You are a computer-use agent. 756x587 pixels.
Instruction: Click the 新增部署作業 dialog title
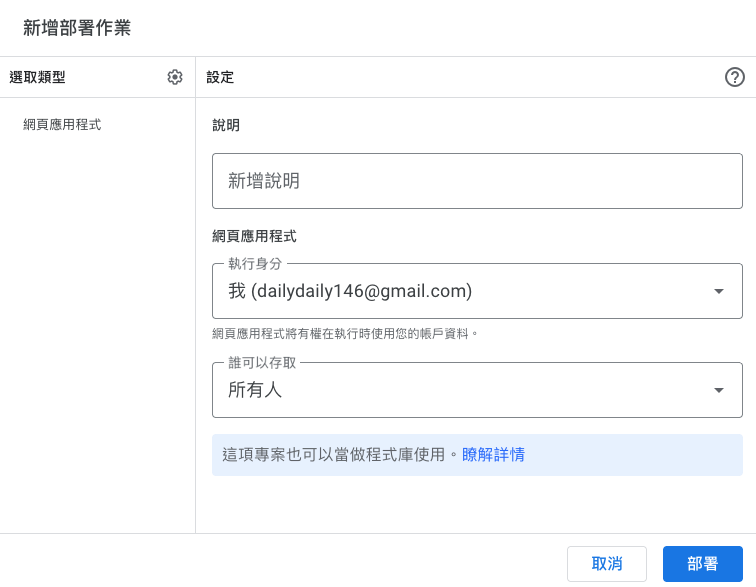(77, 28)
